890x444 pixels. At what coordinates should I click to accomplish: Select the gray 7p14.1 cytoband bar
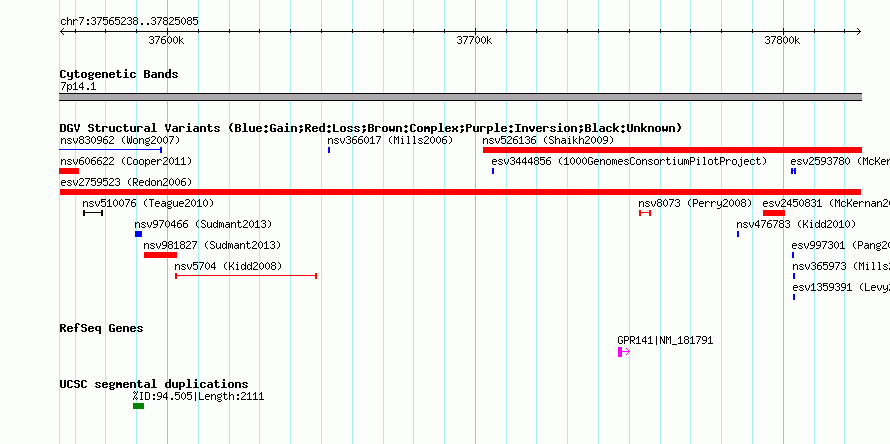click(x=460, y=97)
